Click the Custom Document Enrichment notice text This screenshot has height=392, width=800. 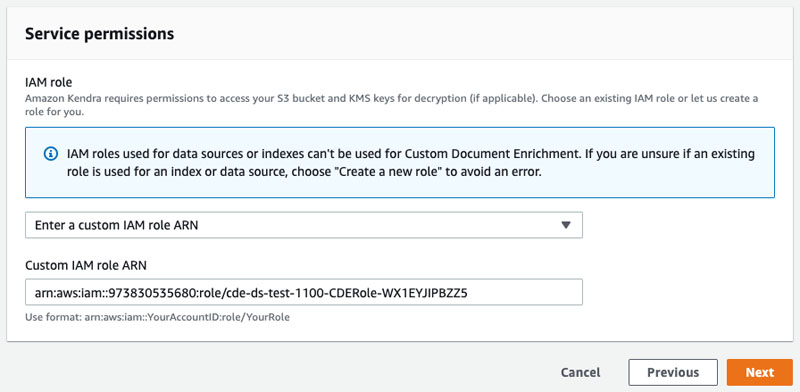[411, 163]
